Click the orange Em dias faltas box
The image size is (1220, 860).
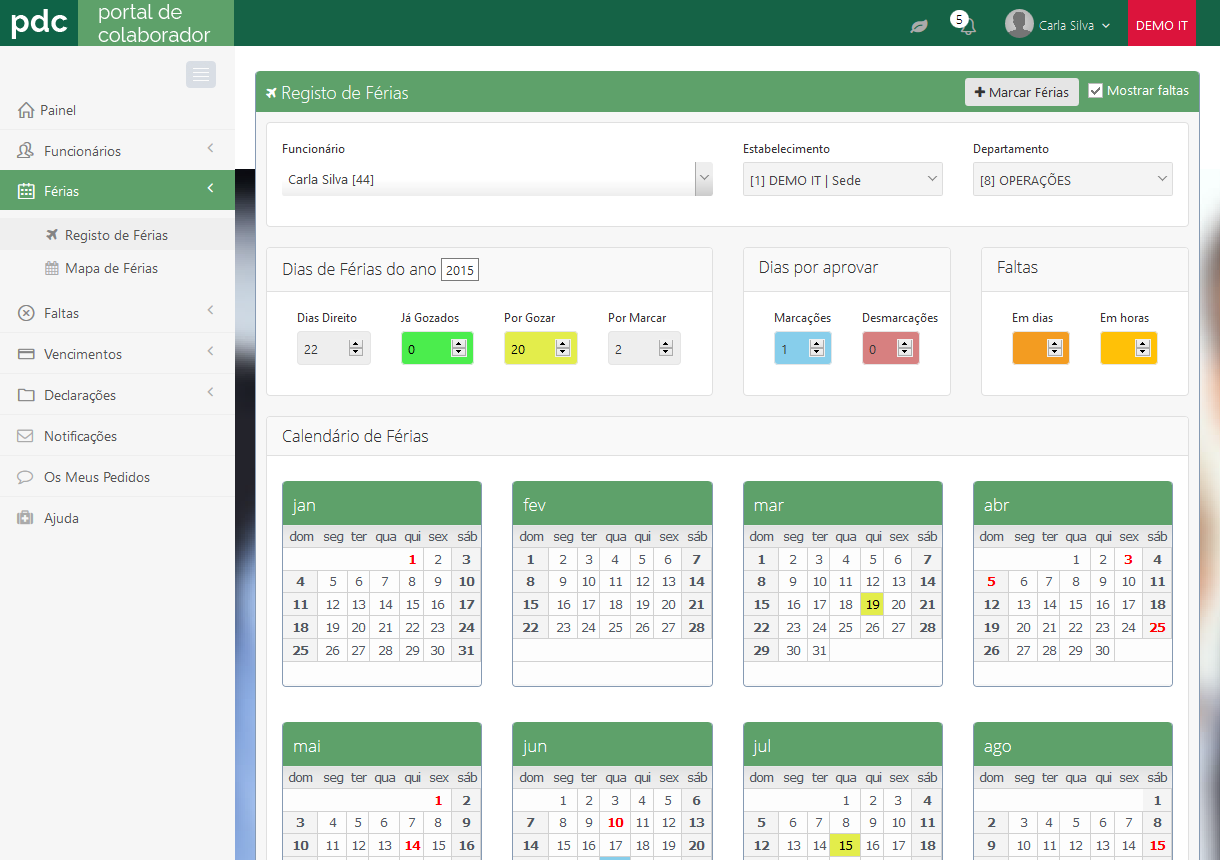pyautogui.click(x=1040, y=348)
